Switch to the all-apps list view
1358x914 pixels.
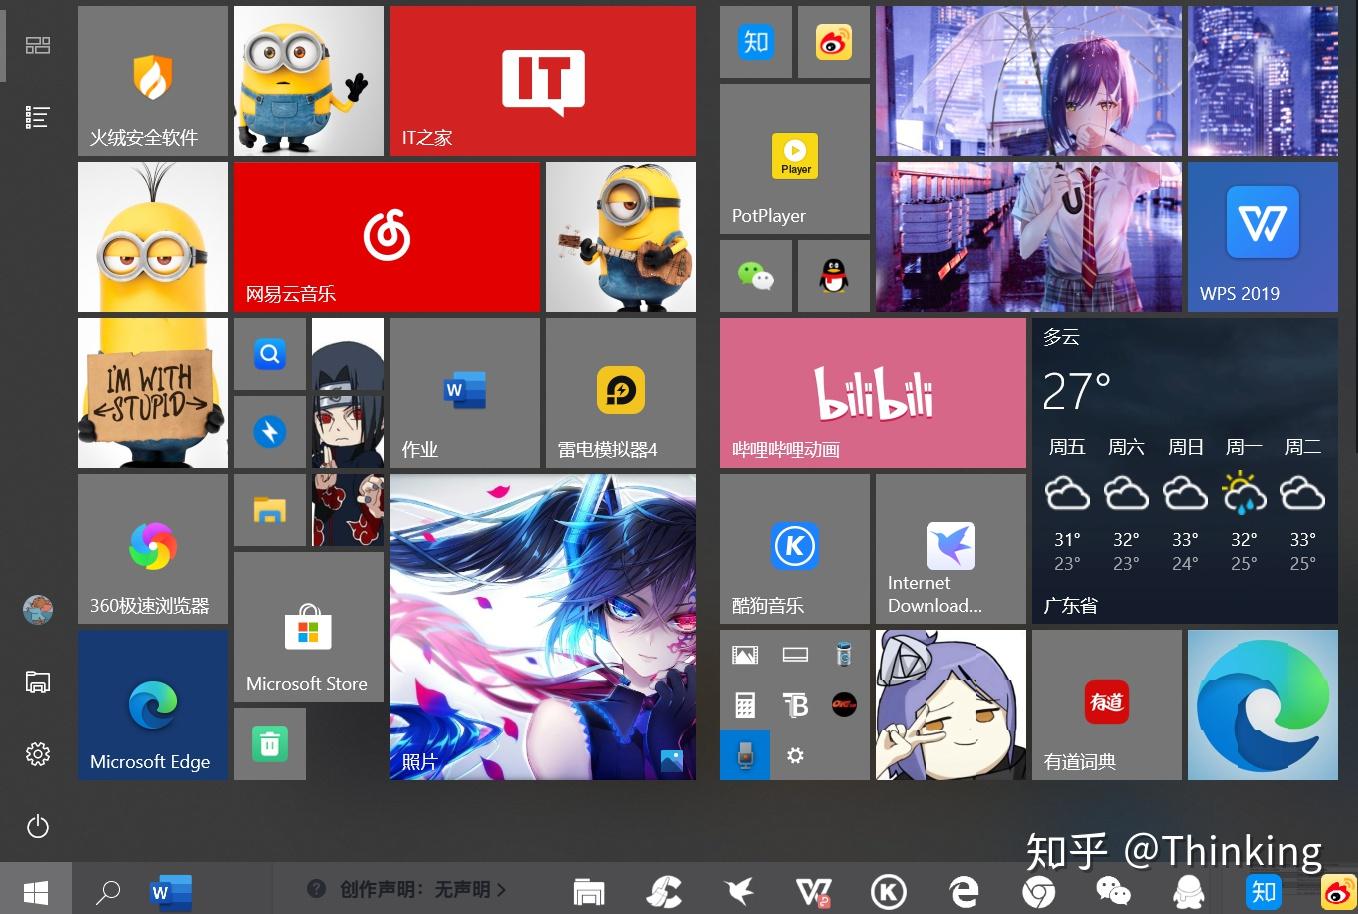coord(37,116)
